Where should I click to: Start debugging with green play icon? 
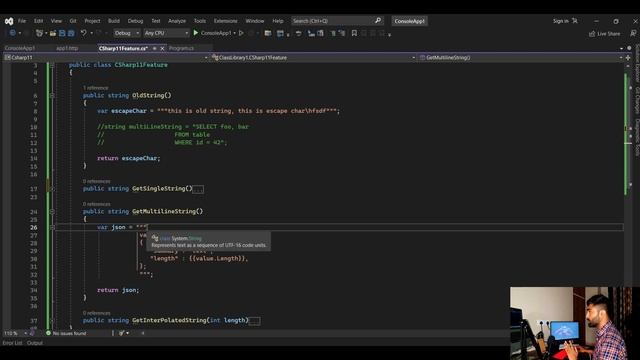196,33
